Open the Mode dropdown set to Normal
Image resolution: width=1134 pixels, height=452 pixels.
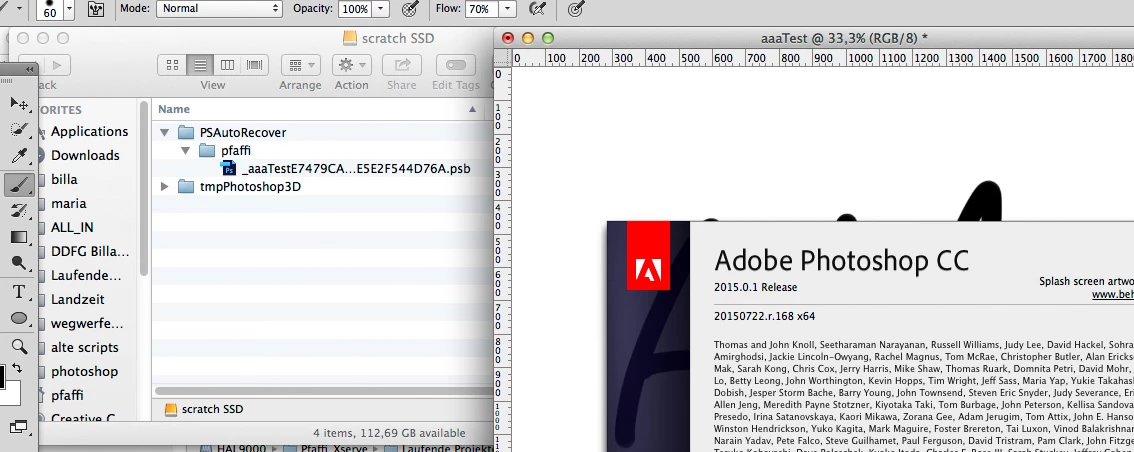click(x=219, y=9)
